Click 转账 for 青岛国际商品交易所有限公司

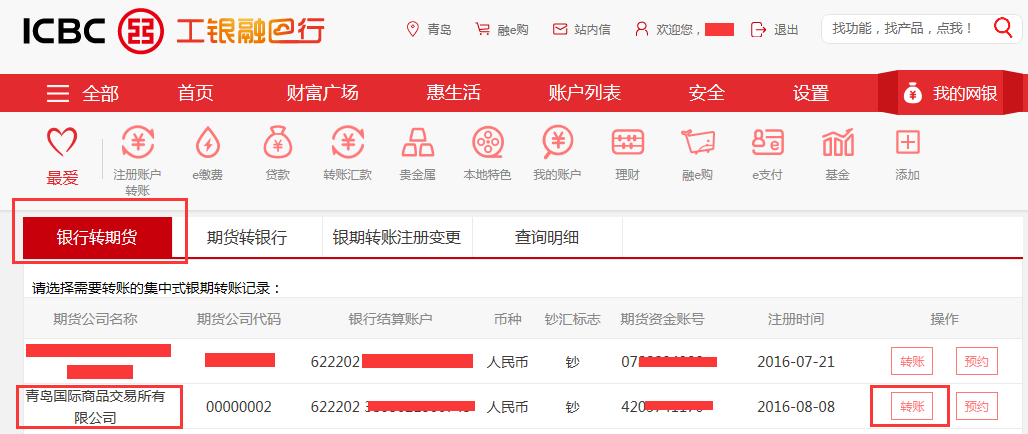pos(912,406)
